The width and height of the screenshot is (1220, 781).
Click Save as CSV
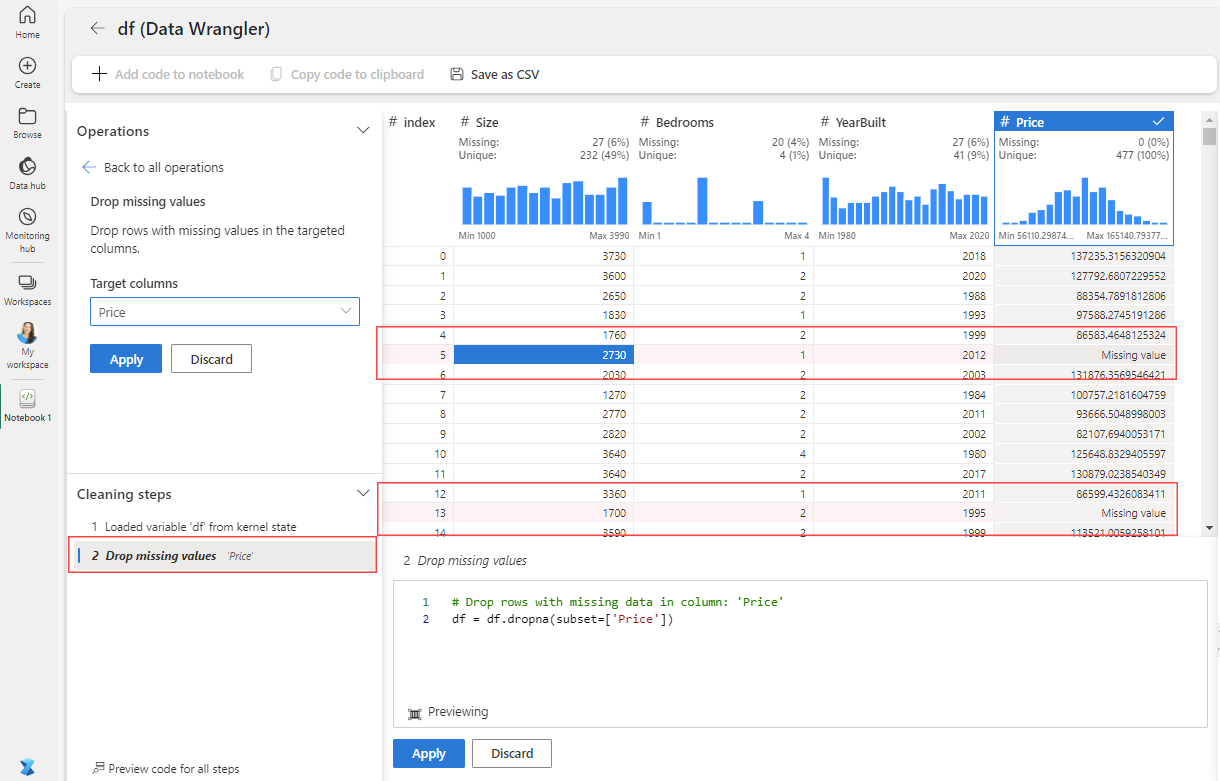point(495,74)
